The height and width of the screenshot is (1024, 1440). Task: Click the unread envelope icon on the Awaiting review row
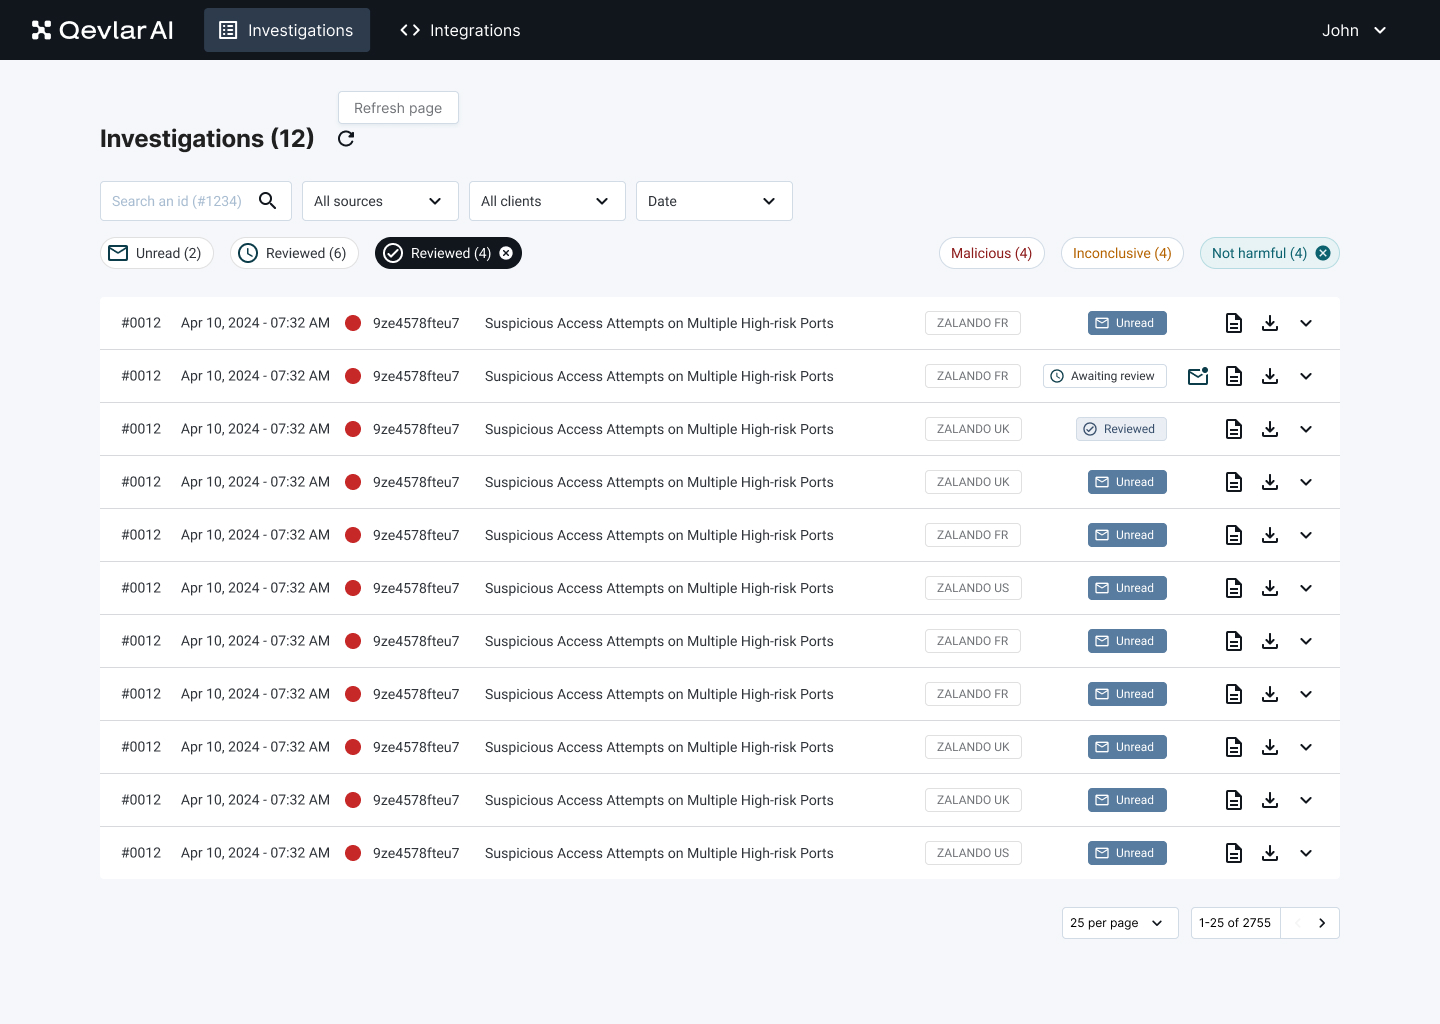pos(1197,375)
